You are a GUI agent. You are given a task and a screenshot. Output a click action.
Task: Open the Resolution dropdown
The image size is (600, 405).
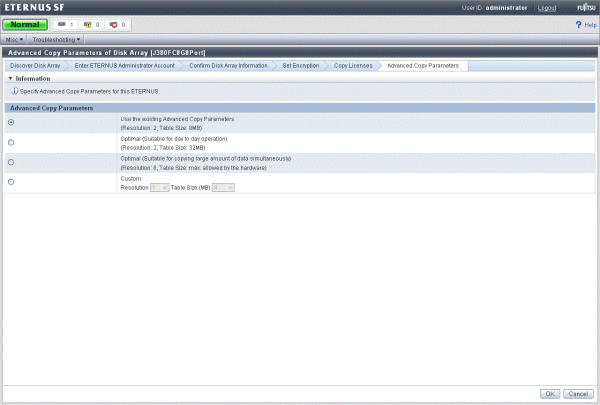pyautogui.click(x=160, y=188)
